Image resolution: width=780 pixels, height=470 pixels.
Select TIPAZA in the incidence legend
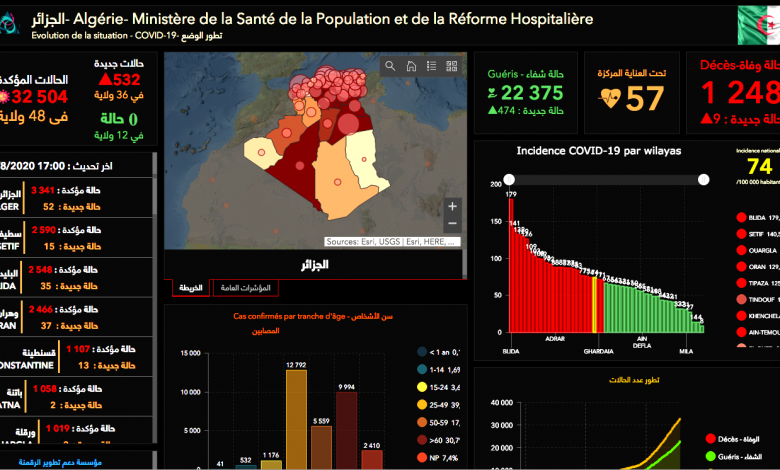pyautogui.click(x=758, y=283)
